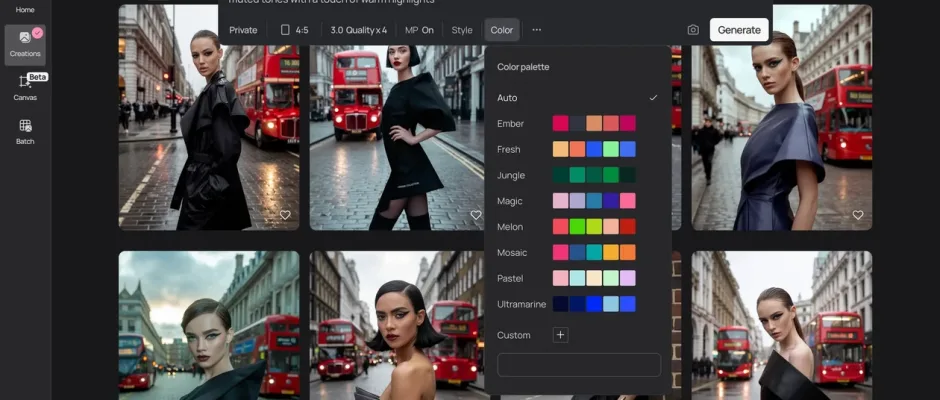Click the first Pastel pink swatch
Image resolution: width=940 pixels, height=400 pixels.
click(561, 278)
